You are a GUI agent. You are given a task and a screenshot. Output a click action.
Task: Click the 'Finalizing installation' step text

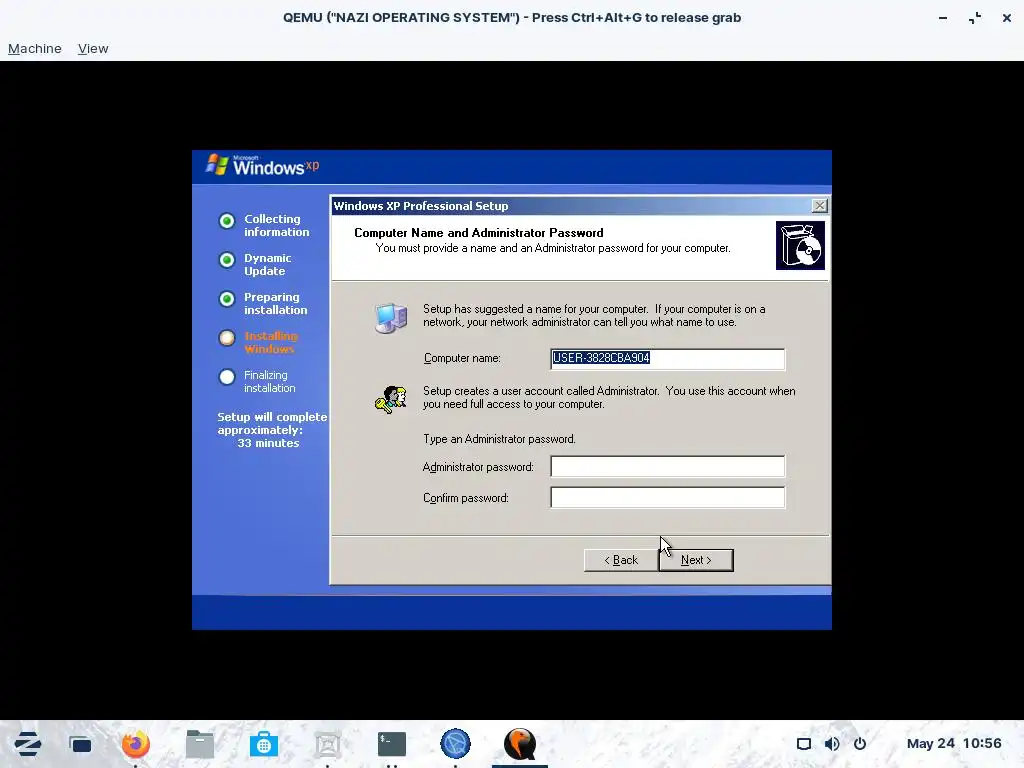(270, 381)
